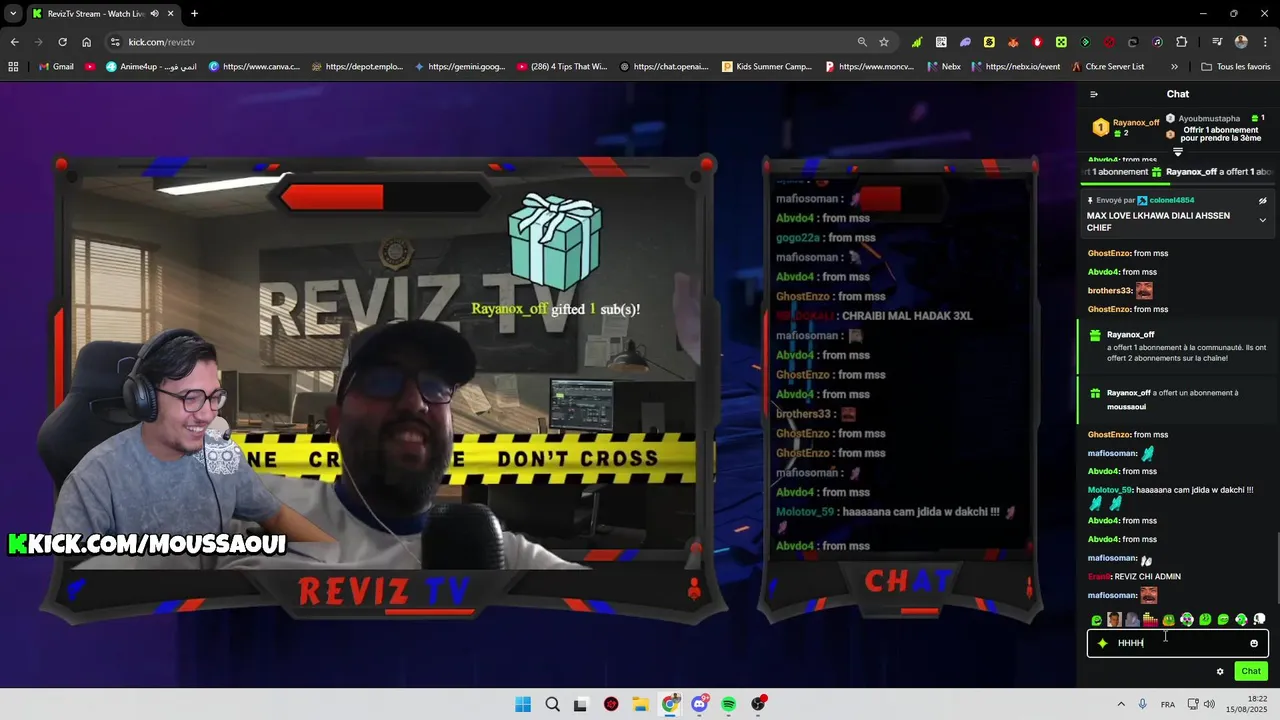Switch FRA keyboard language in the tray
Image resolution: width=1280 pixels, height=720 pixels.
point(1168,705)
